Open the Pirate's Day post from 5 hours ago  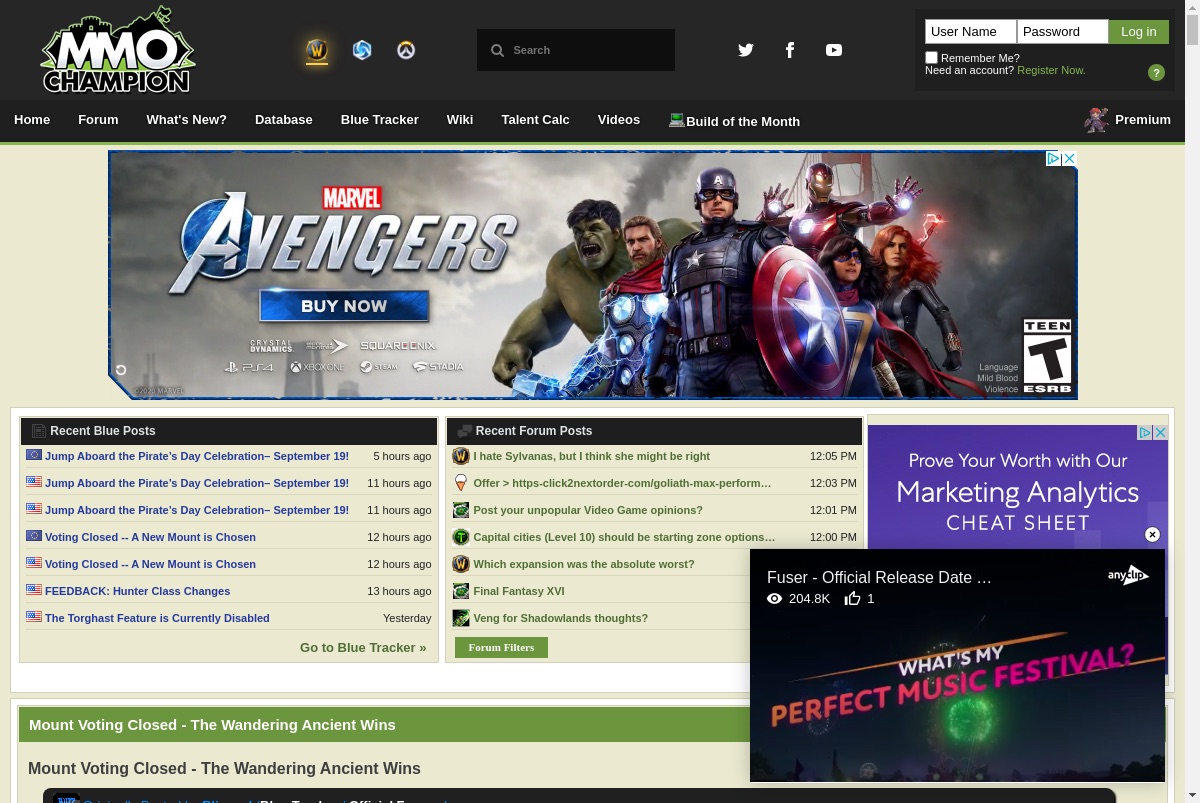click(197, 456)
